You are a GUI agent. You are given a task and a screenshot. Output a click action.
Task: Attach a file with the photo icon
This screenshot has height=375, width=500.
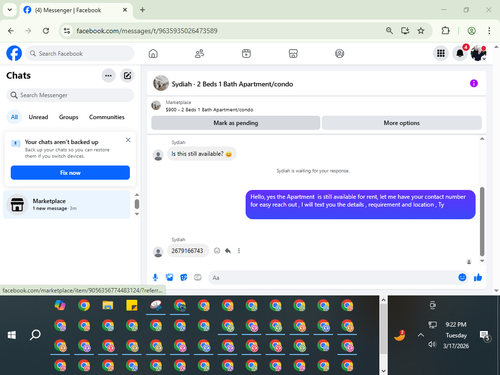pyautogui.click(x=170, y=277)
